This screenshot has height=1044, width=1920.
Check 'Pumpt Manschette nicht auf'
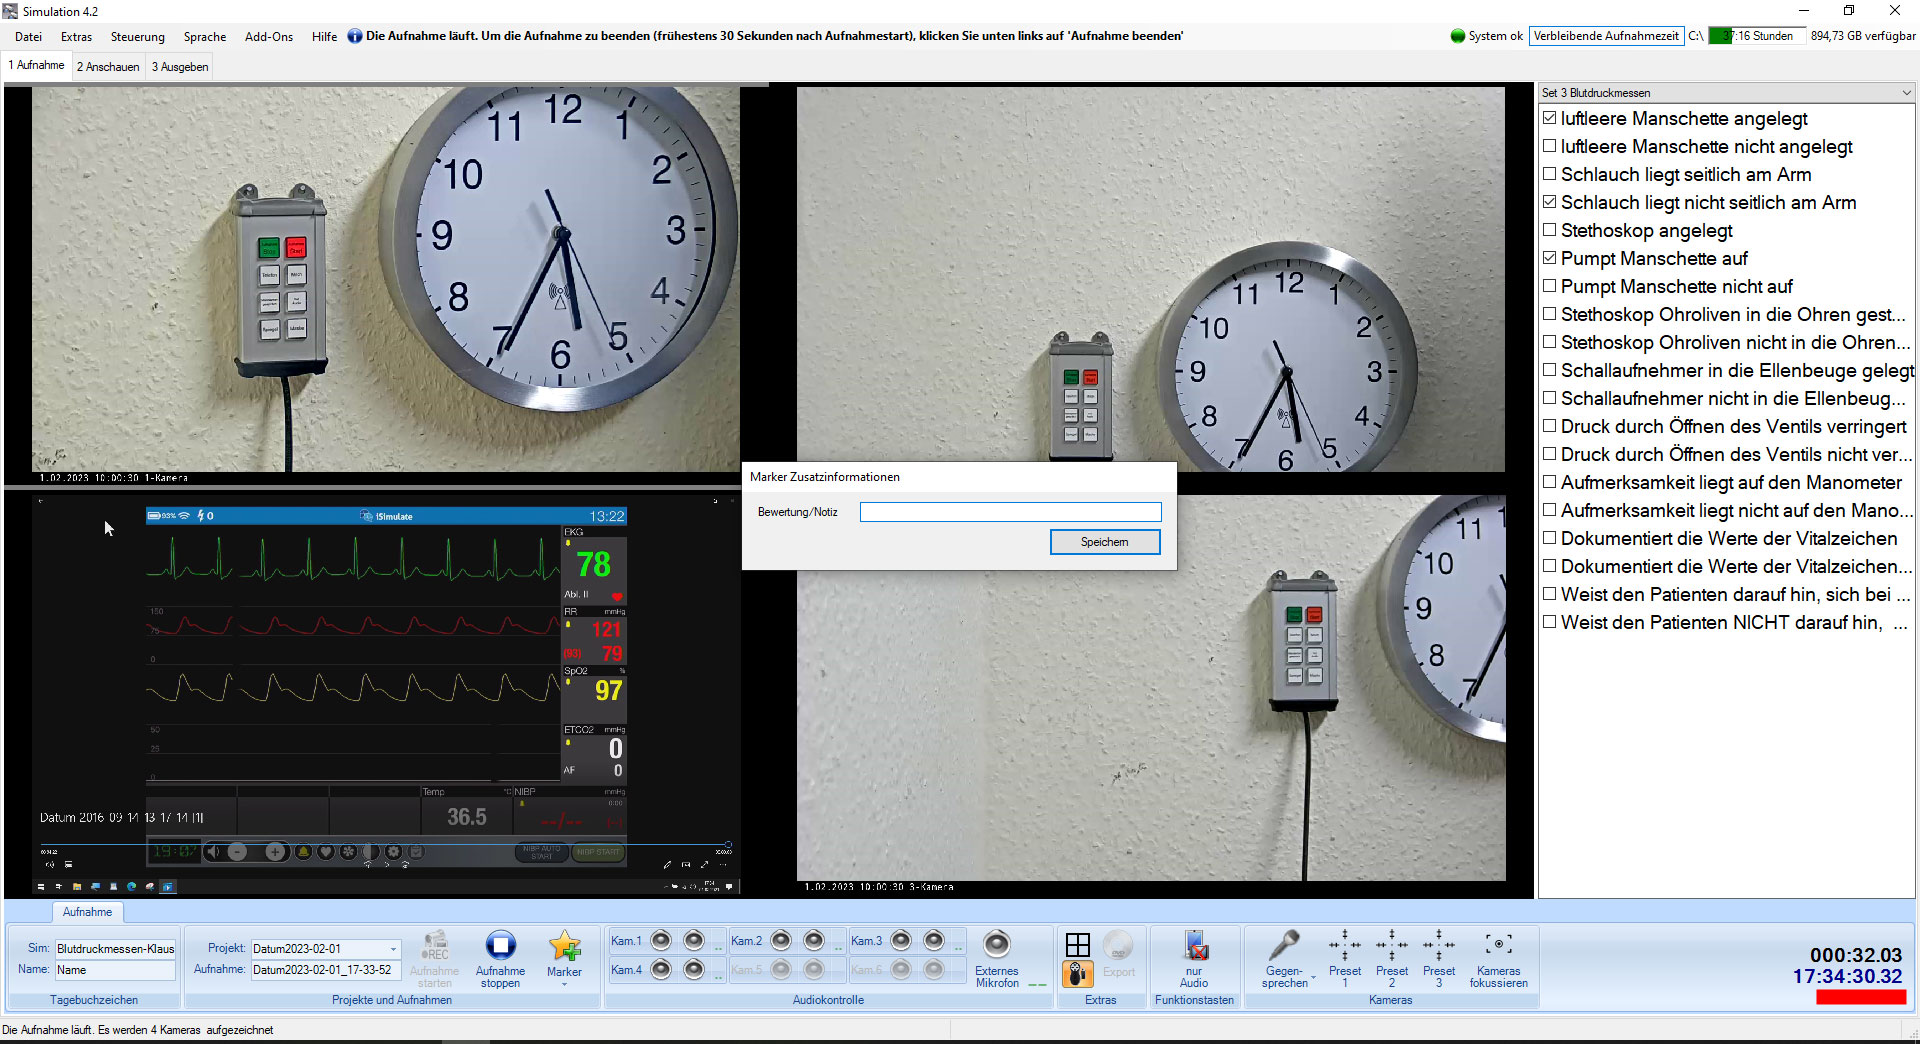1550,286
